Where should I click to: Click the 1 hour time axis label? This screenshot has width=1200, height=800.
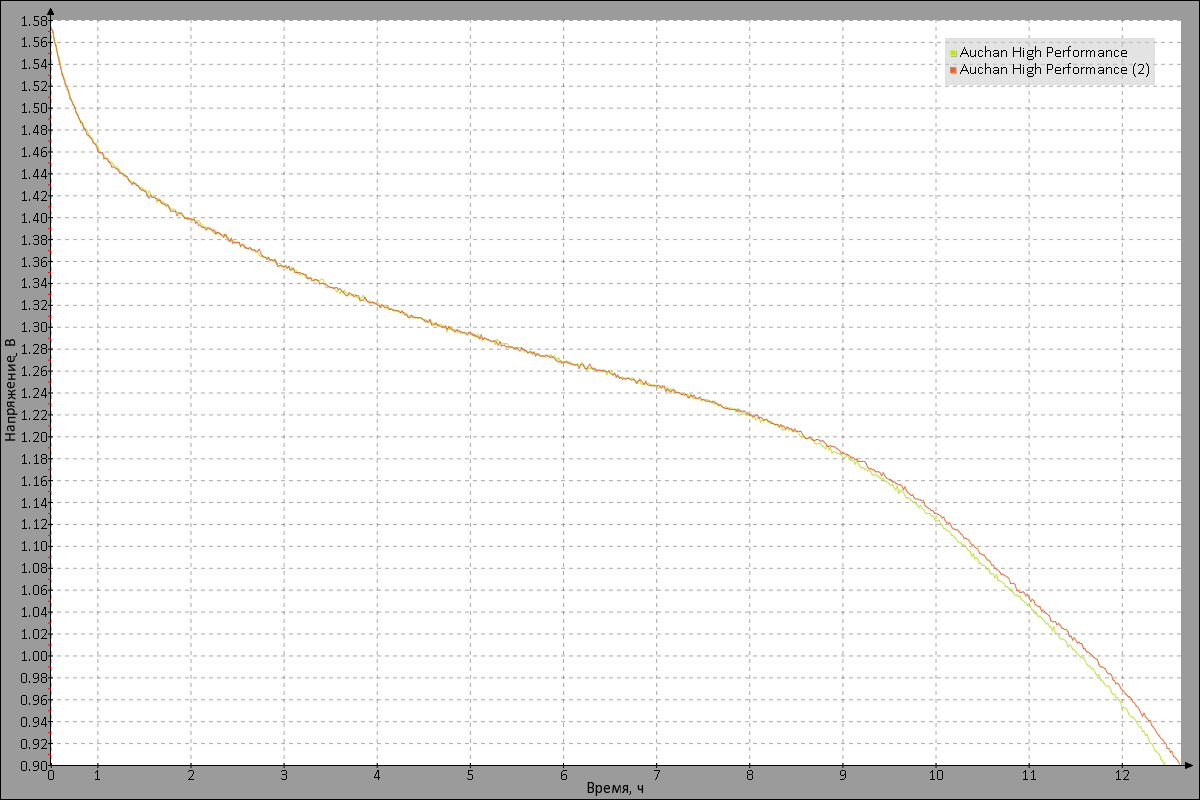click(x=97, y=775)
